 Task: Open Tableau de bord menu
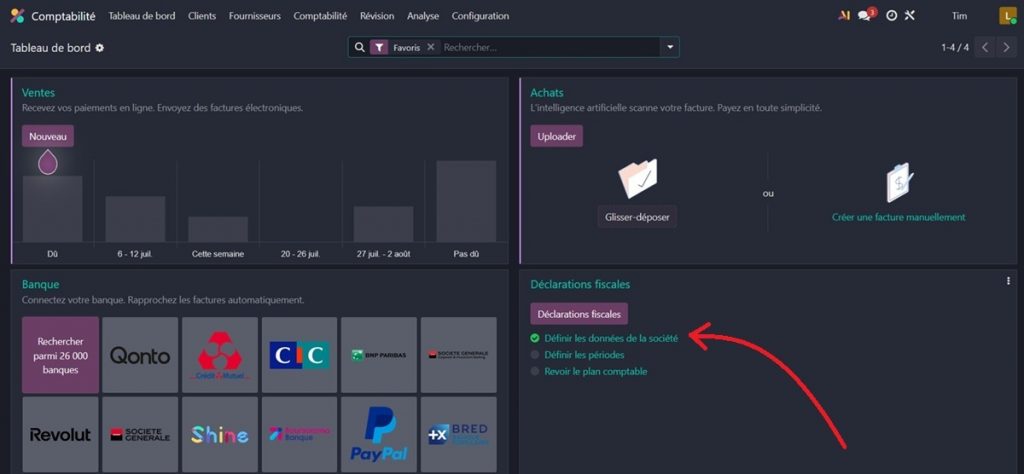[142, 16]
